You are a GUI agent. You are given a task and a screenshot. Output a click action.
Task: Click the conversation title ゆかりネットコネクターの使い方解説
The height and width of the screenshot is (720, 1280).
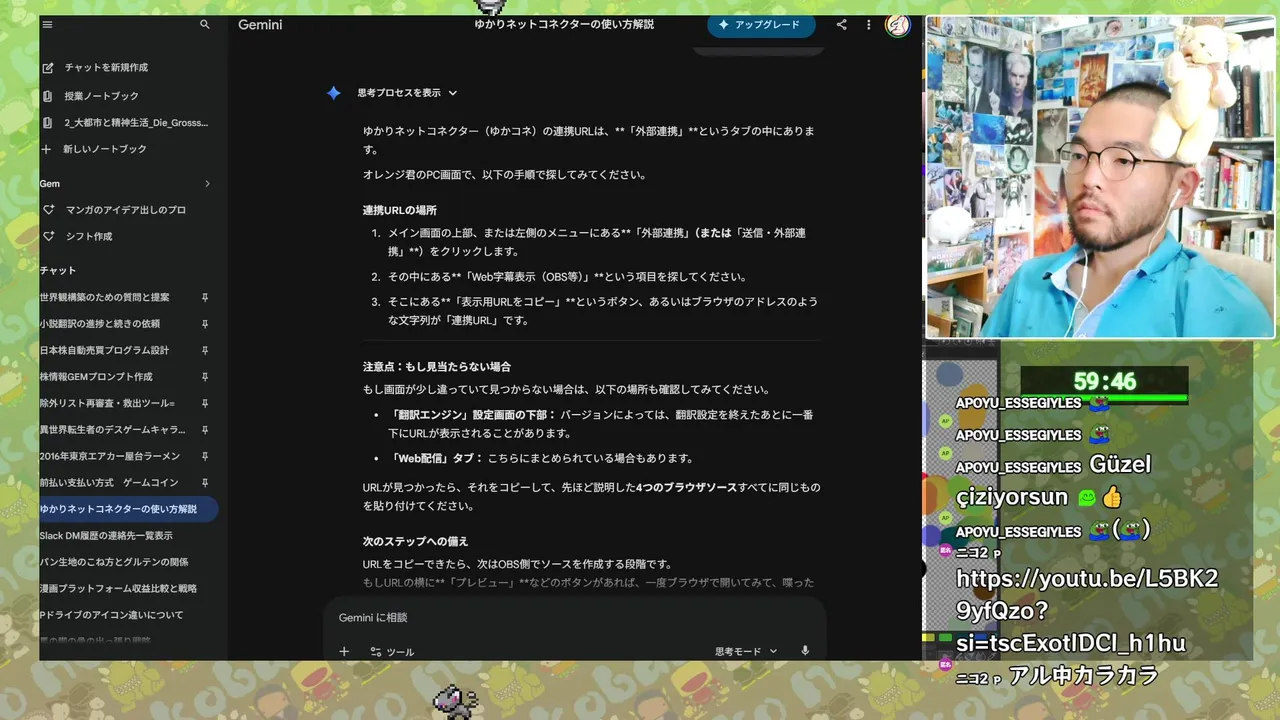564,24
